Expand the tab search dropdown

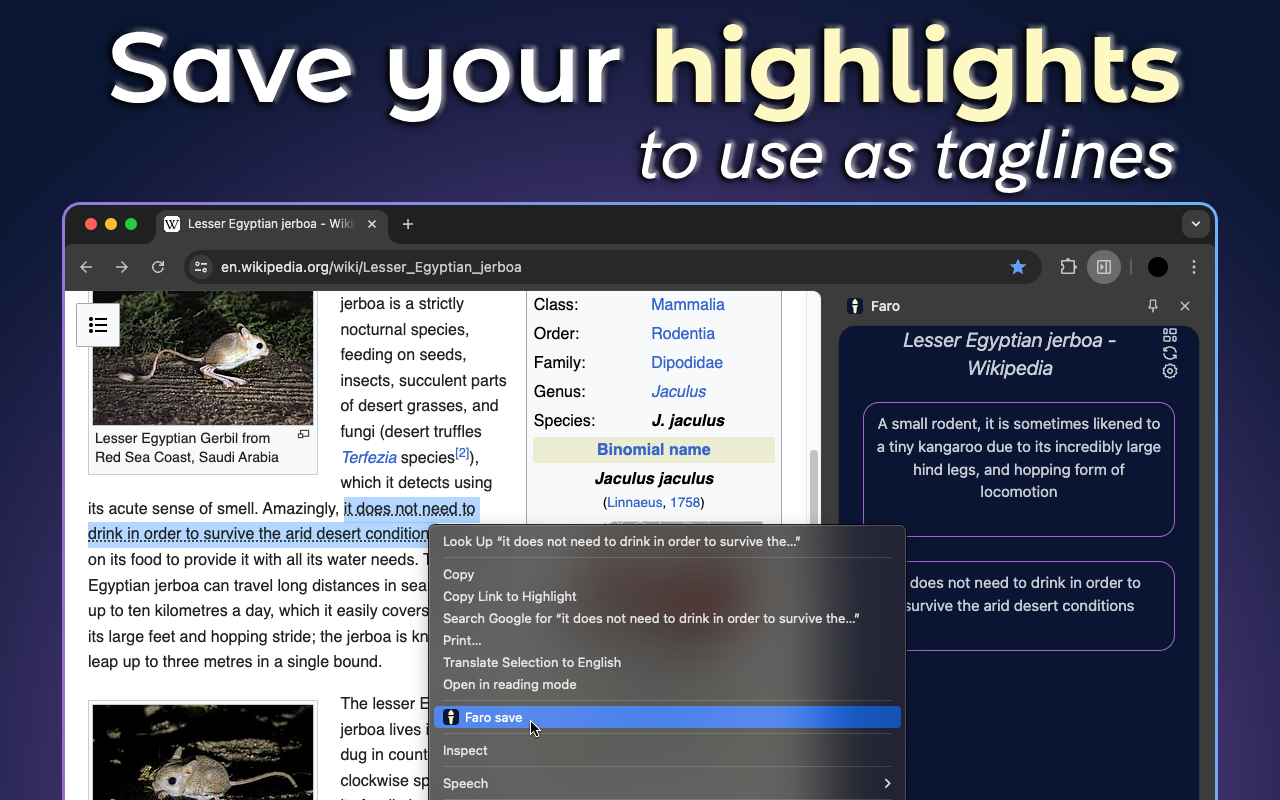(x=1194, y=224)
